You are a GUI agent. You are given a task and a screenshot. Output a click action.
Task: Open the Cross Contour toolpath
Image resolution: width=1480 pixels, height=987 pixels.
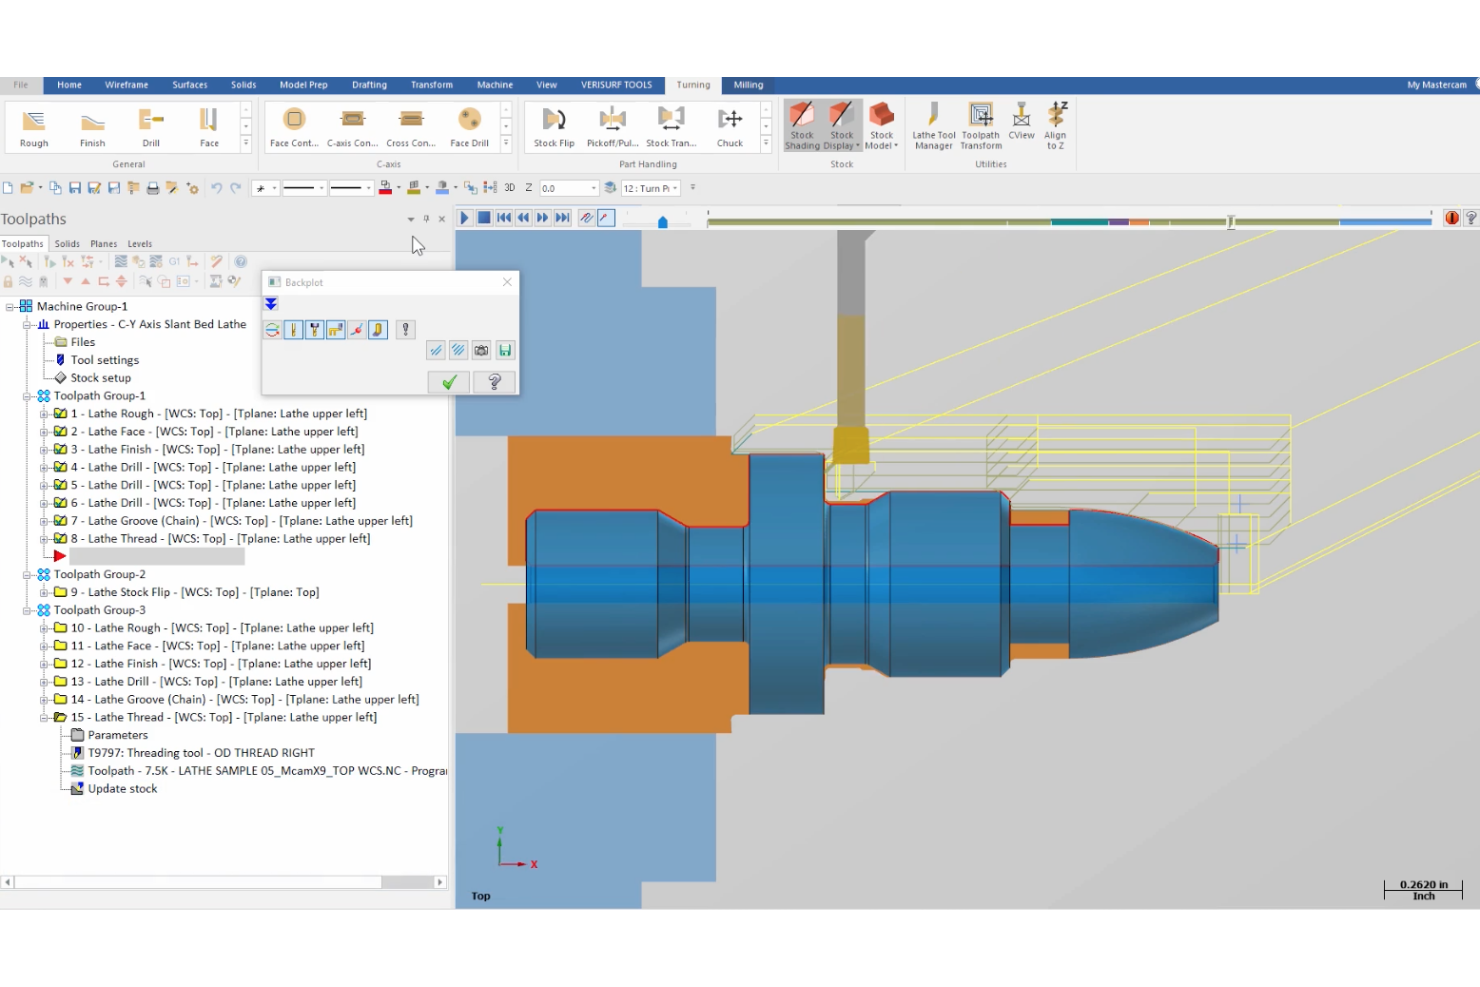point(411,128)
